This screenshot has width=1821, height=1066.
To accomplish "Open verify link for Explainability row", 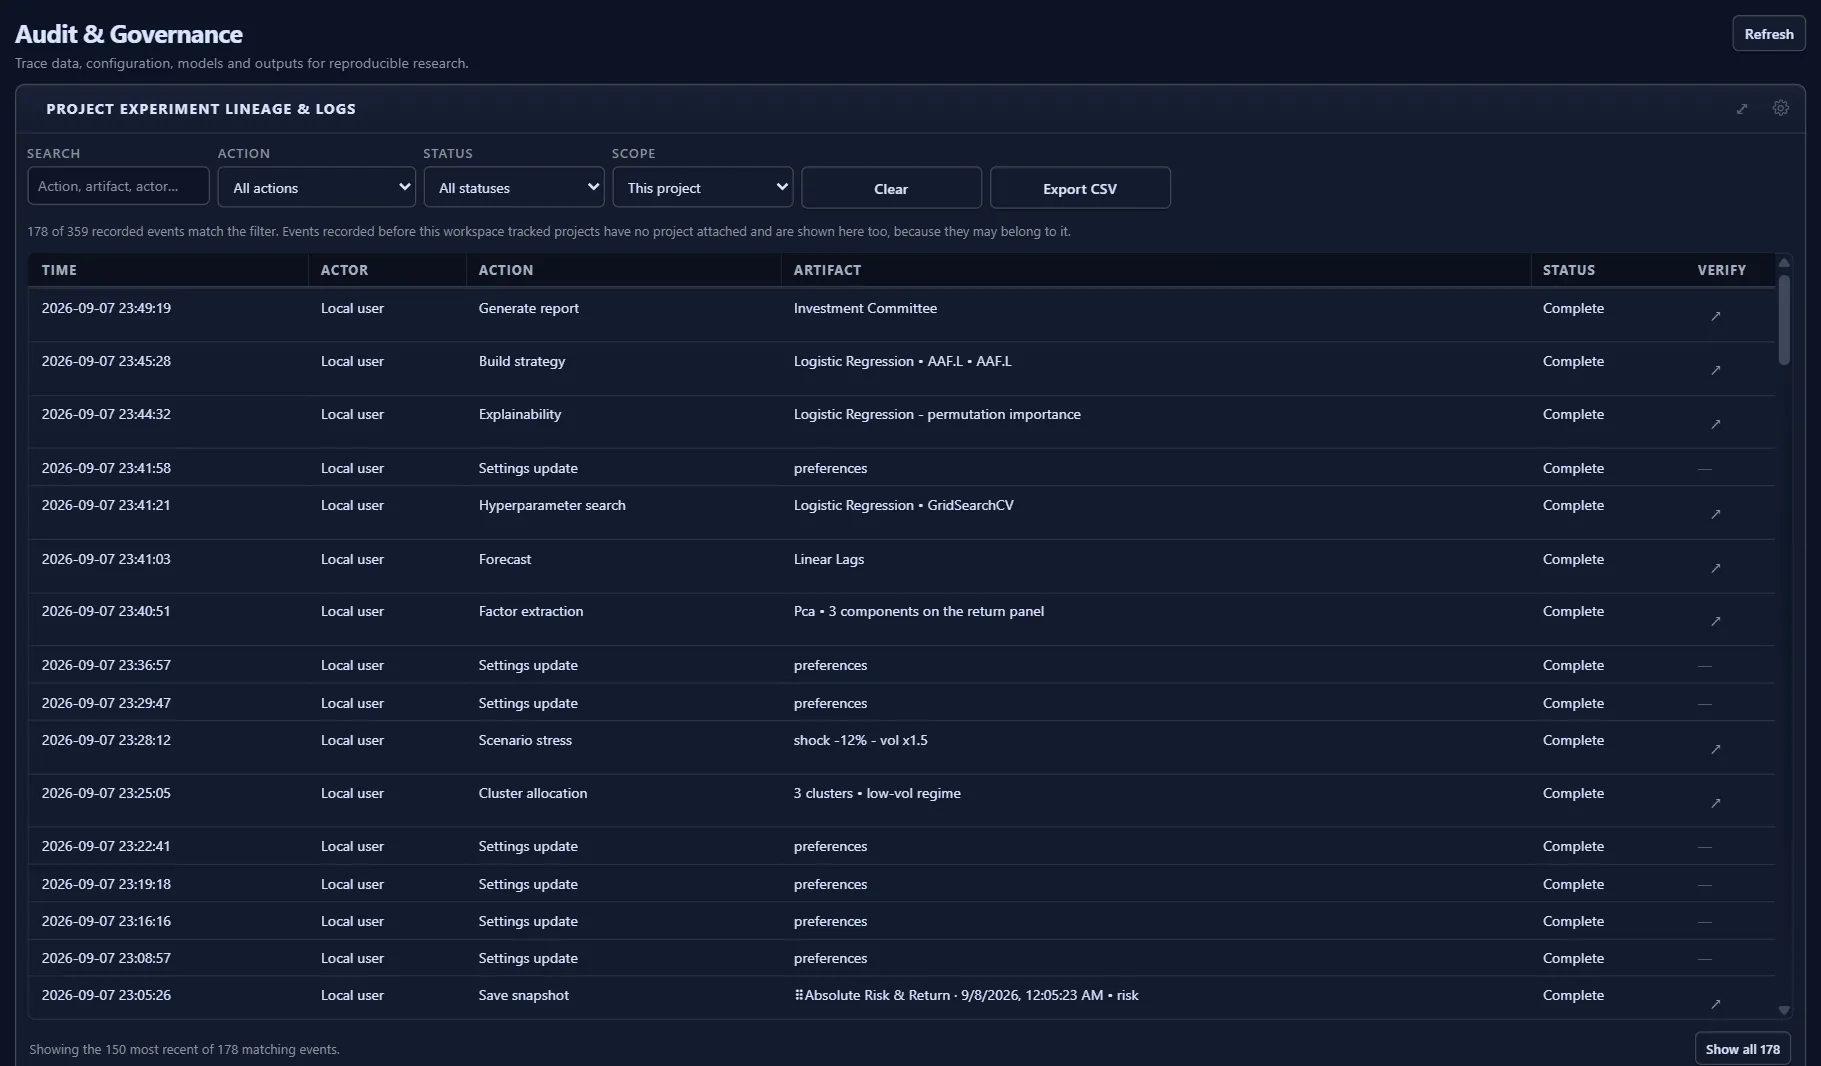I will click(x=1716, y=424).
